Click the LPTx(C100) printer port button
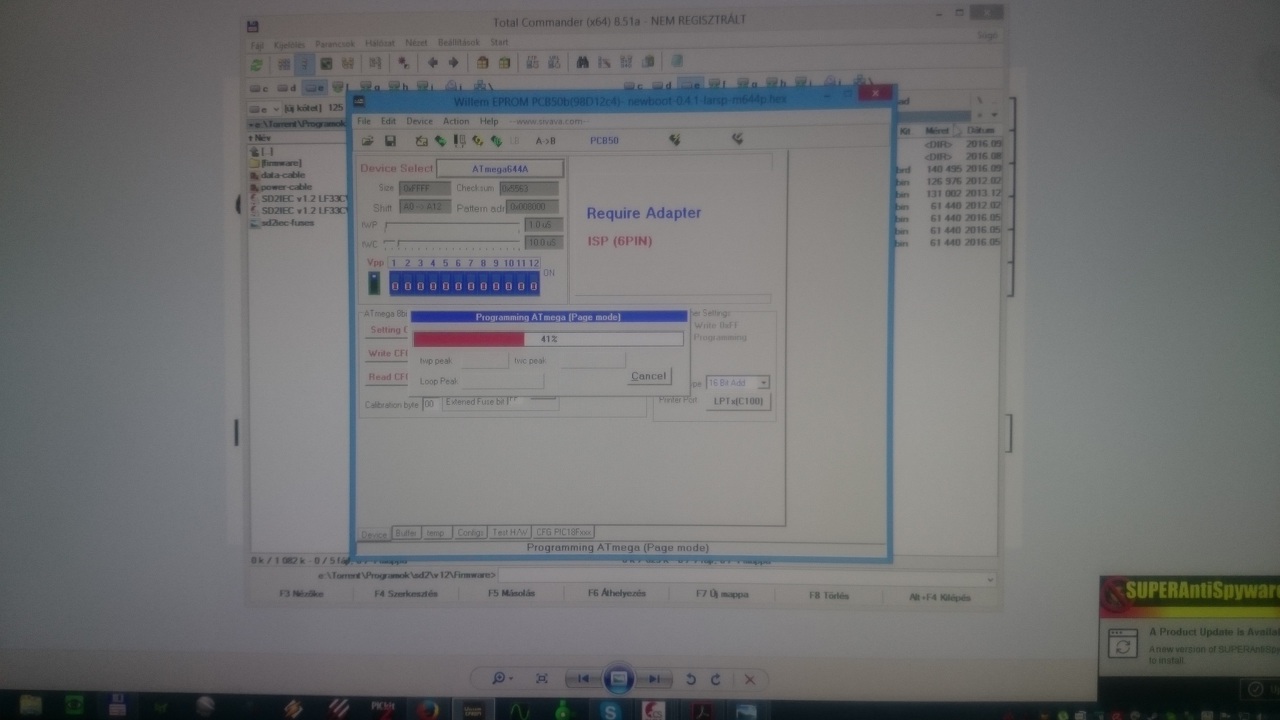This screenshot has width=1280, height=720. tap(739, 402)
